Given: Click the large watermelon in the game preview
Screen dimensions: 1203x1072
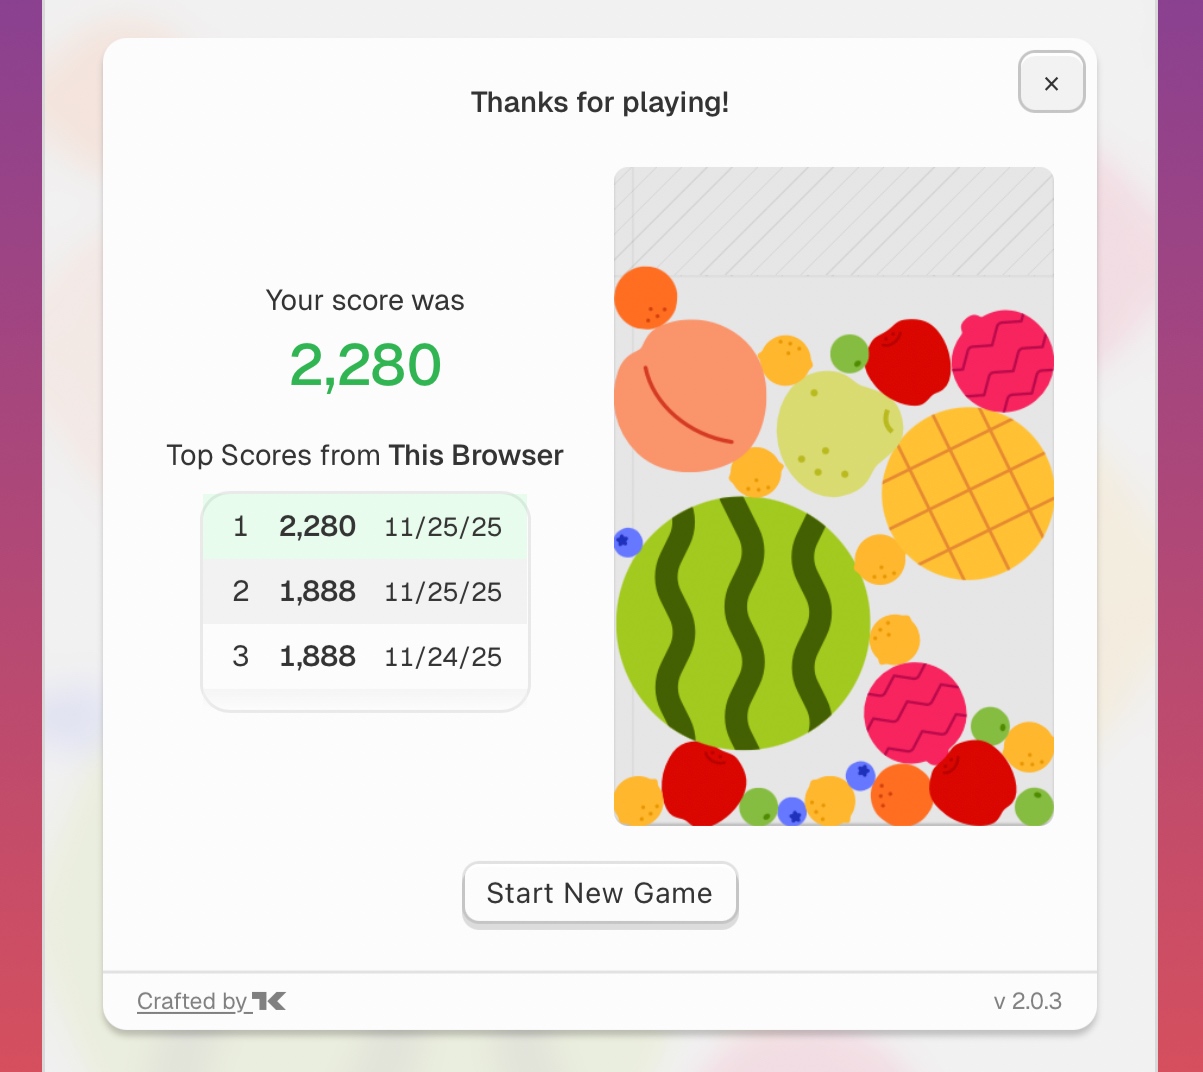Looking at the screenshot, I should (x=742, y=623).
